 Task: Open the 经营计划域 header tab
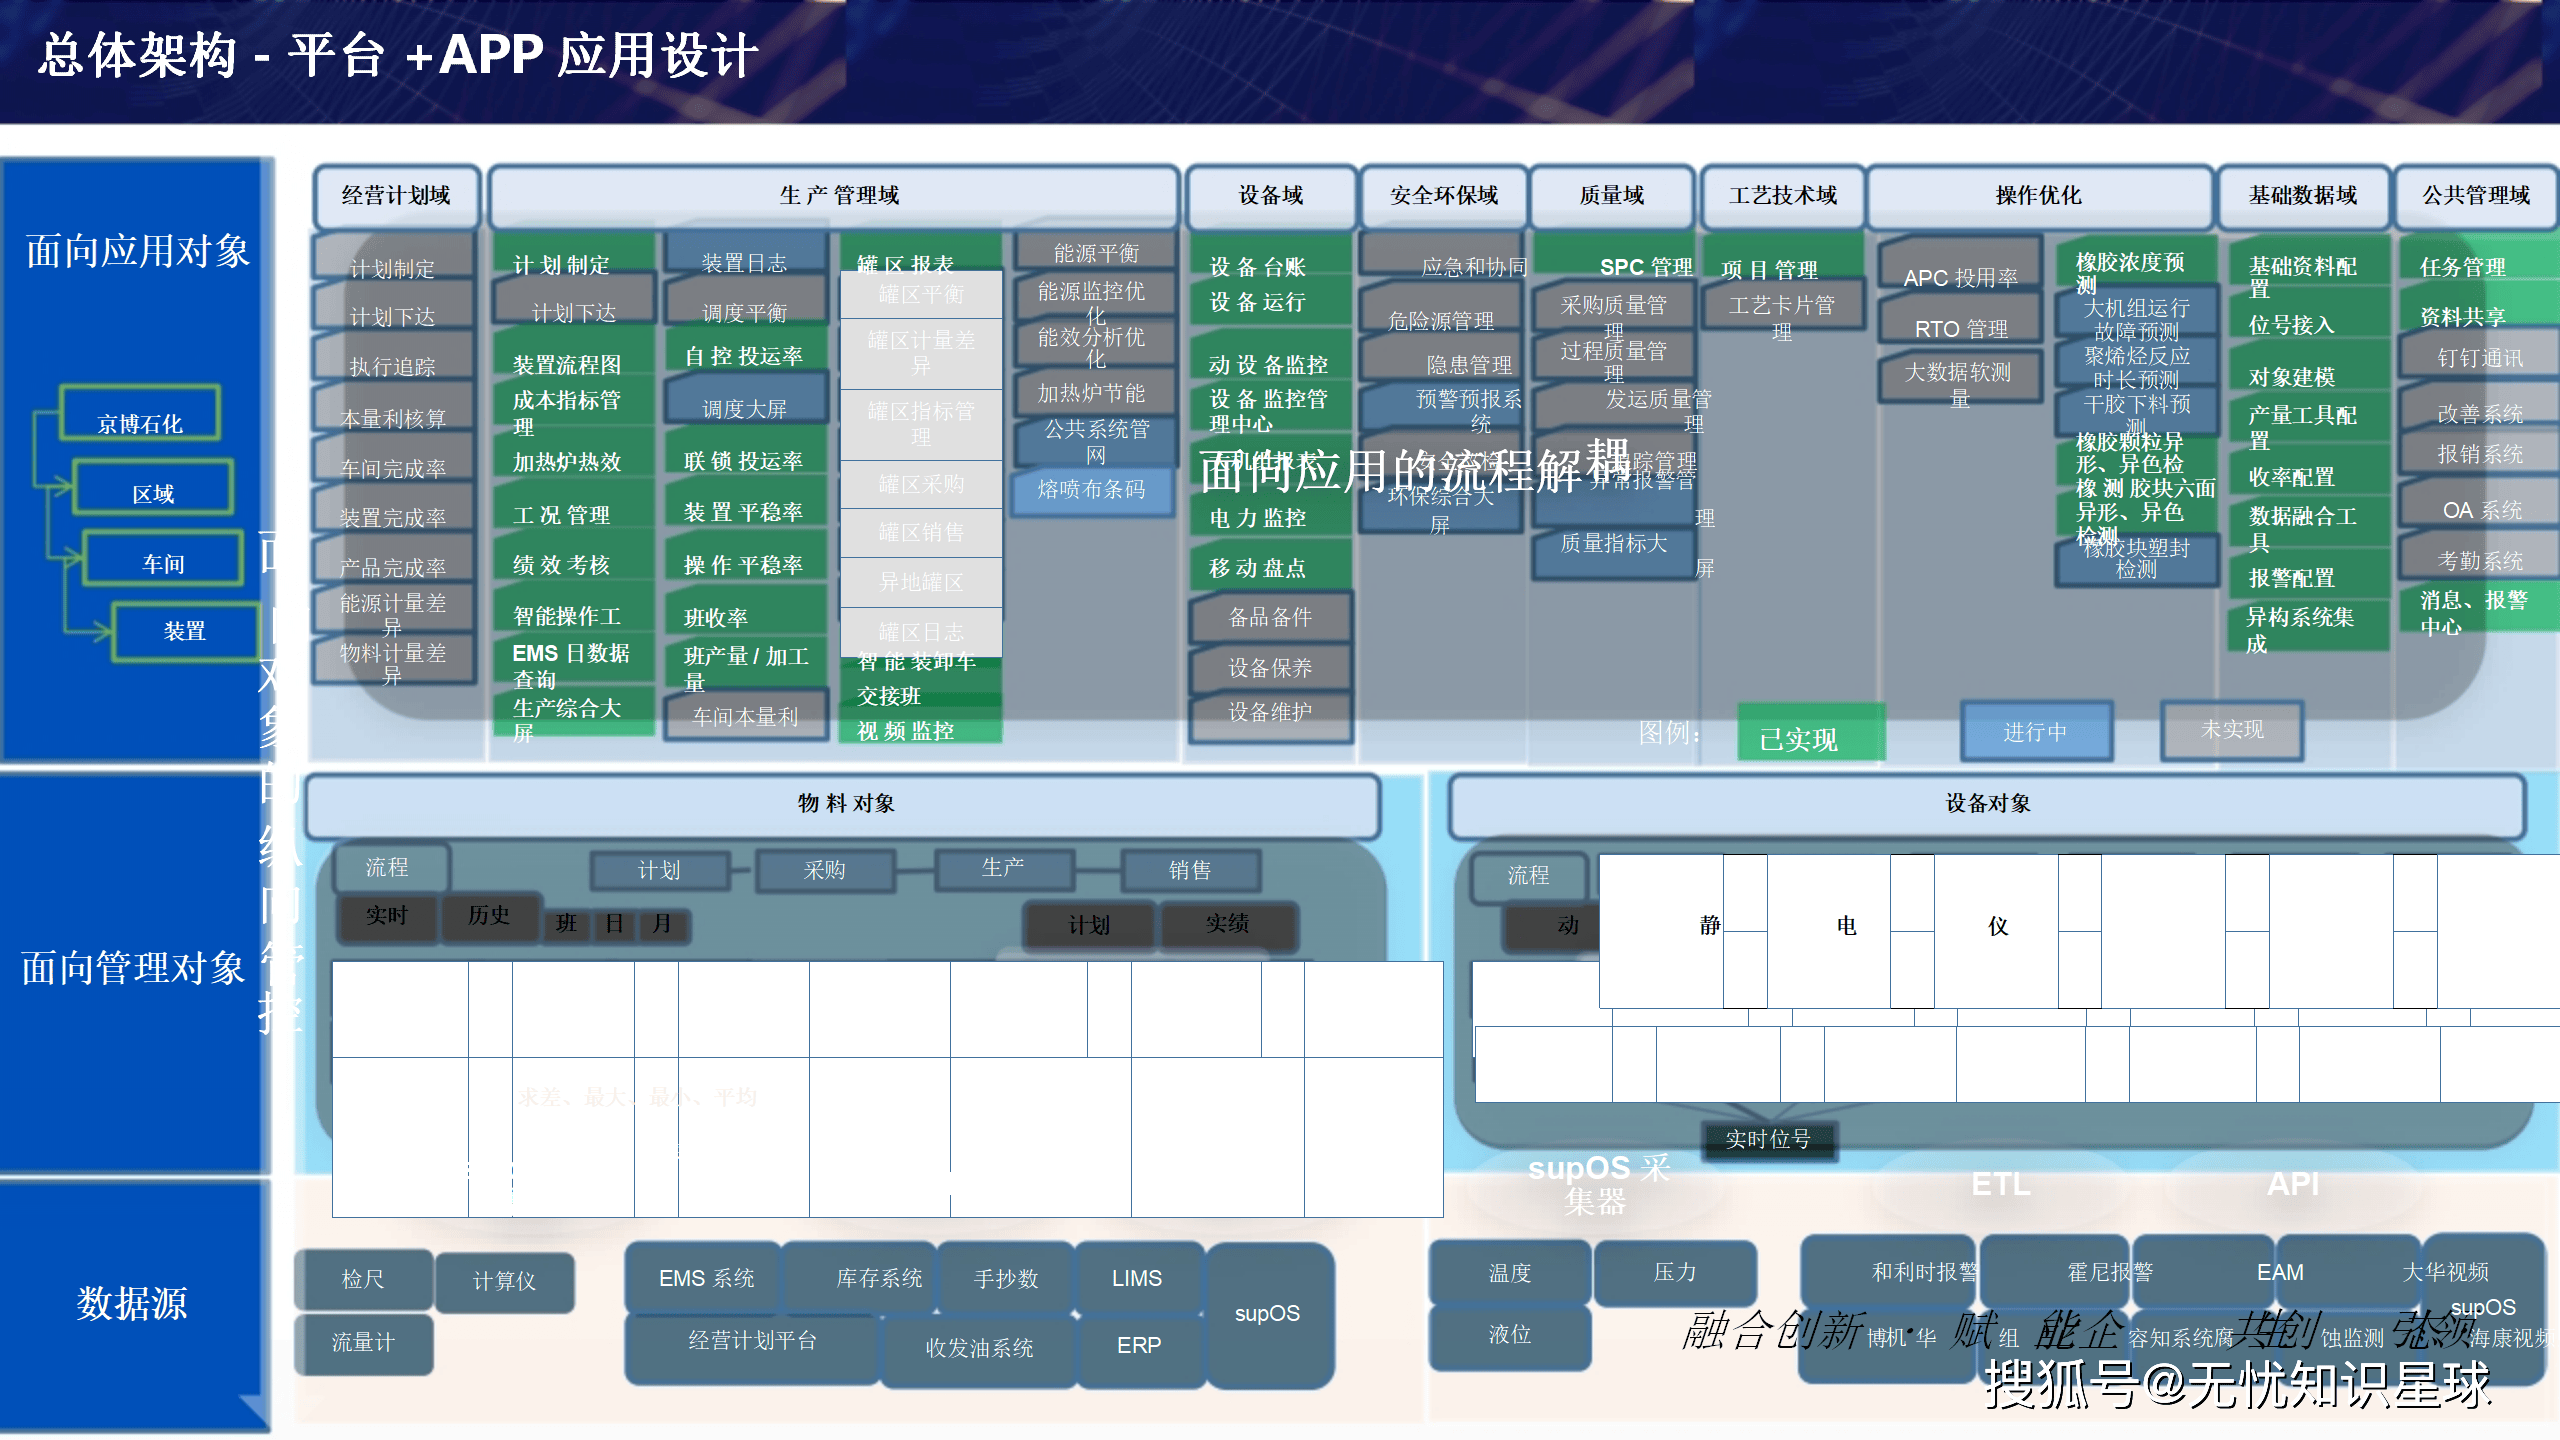(396, 196)
